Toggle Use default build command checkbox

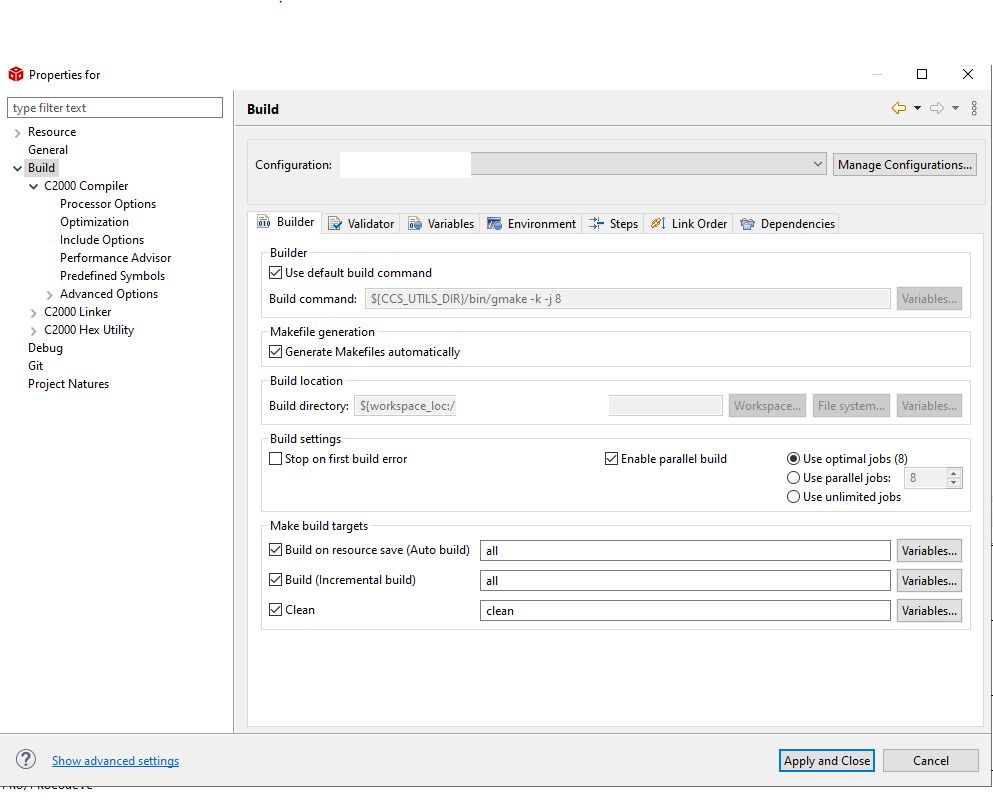tap(275, 273)
